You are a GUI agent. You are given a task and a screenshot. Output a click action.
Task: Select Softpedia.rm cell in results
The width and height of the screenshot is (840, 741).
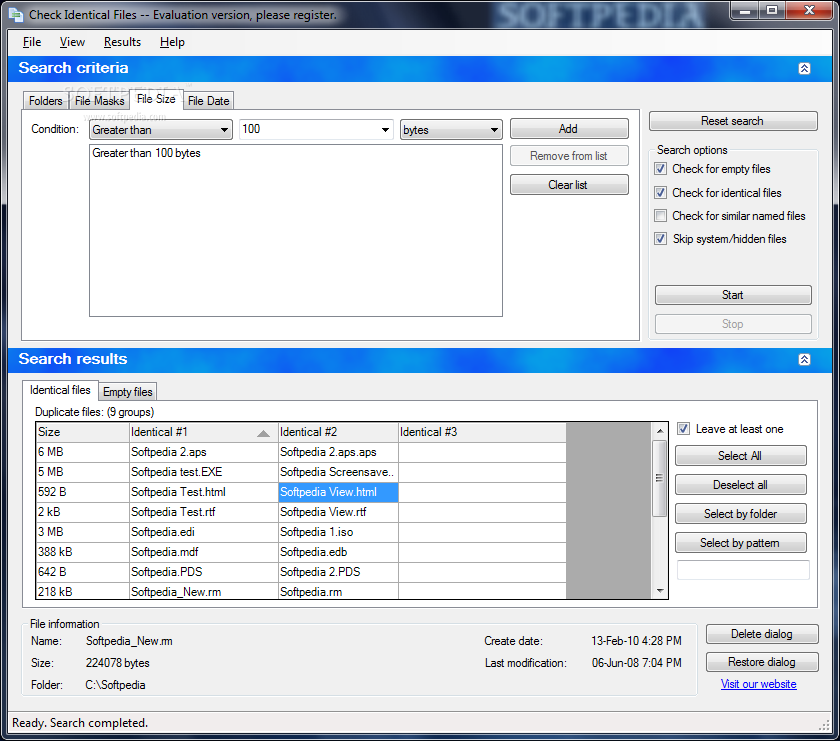[338, 592]
